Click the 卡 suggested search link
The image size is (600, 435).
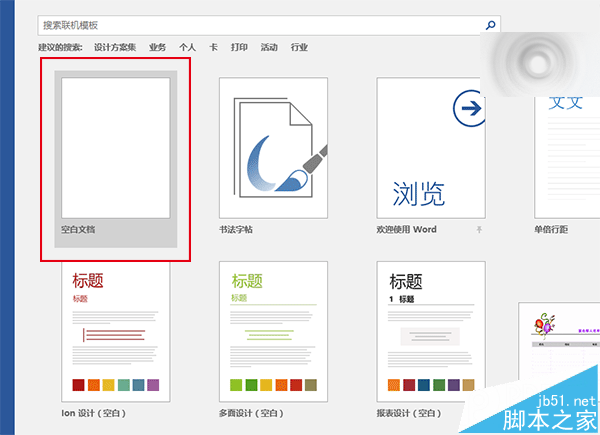pyautogui.click(x=213, y=47)
